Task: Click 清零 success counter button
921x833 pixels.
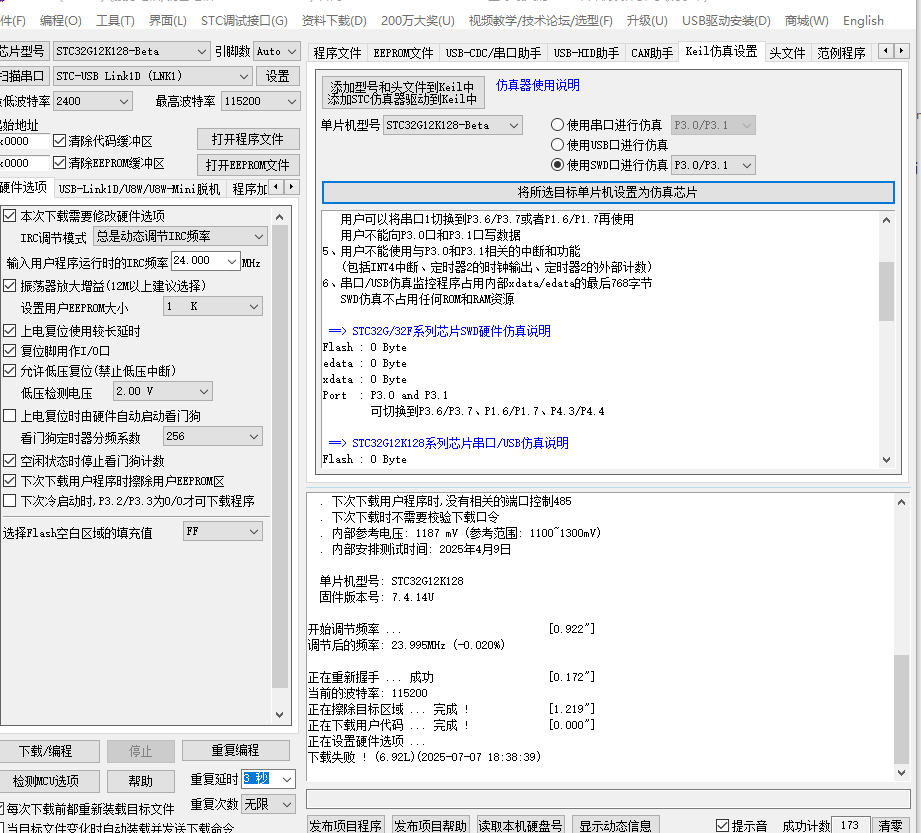Action: (x=890, y=825)
